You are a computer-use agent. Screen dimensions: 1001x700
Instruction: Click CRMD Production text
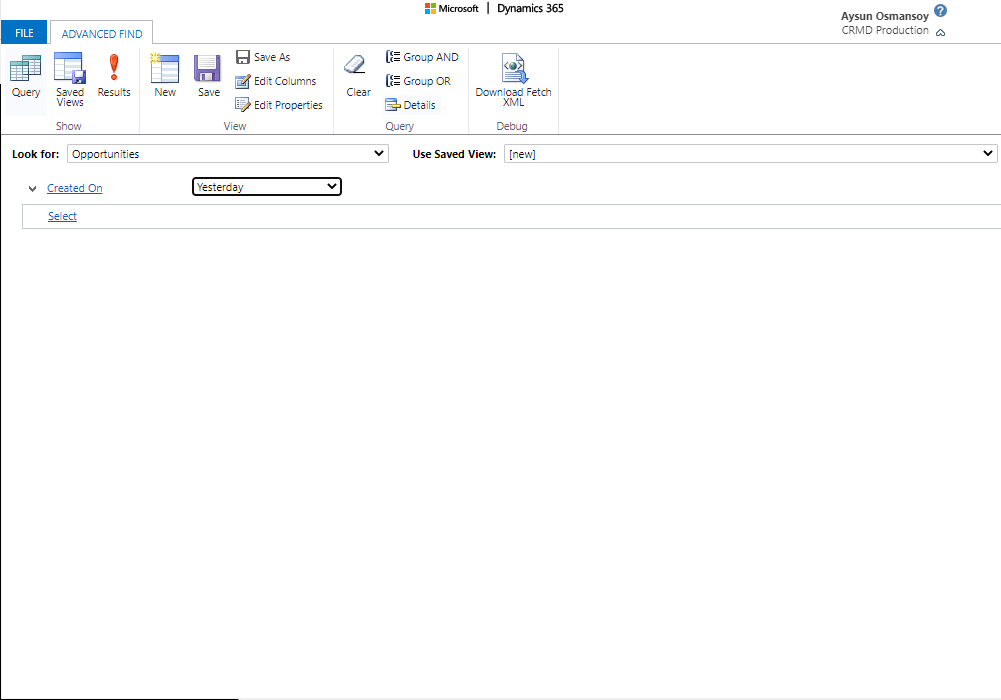point(885,30)
